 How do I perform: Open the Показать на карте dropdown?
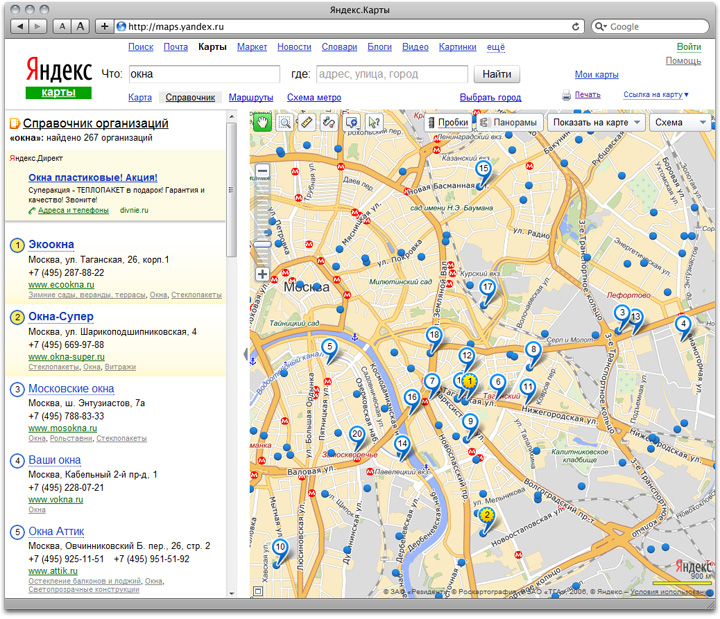click(596, 122)
